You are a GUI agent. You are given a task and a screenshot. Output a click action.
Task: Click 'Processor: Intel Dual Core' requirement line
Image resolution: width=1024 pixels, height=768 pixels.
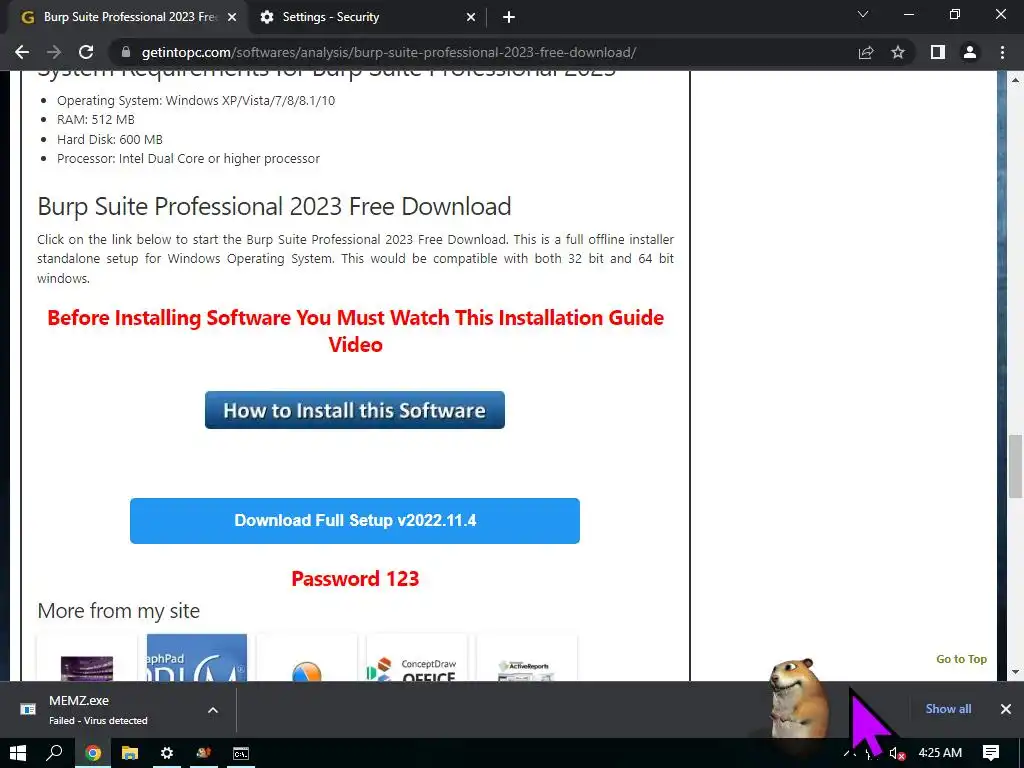pyautogui.click(x=188, y=159)
